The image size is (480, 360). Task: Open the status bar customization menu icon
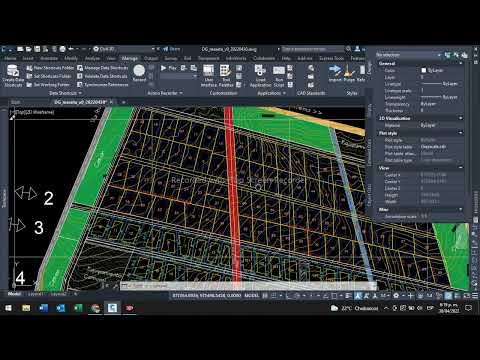(475, 295)
